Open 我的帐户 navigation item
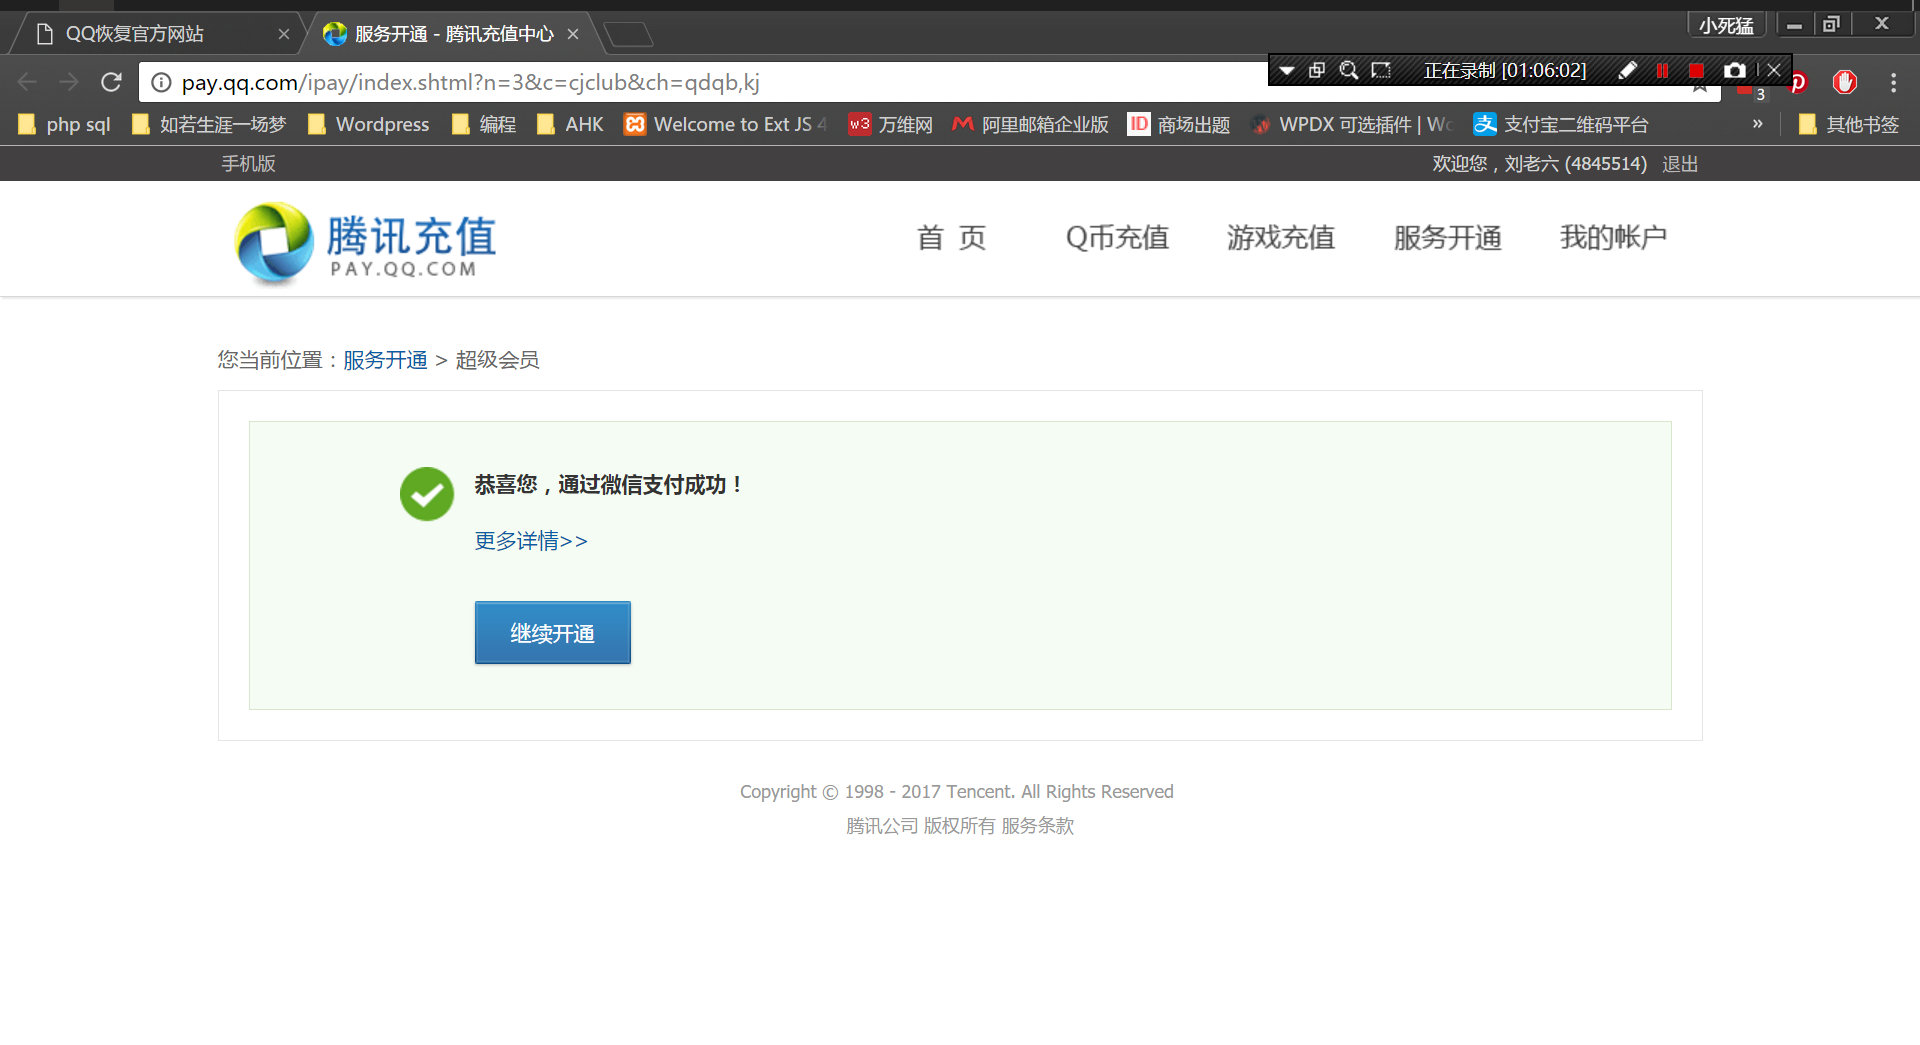 pos(1613,237)
